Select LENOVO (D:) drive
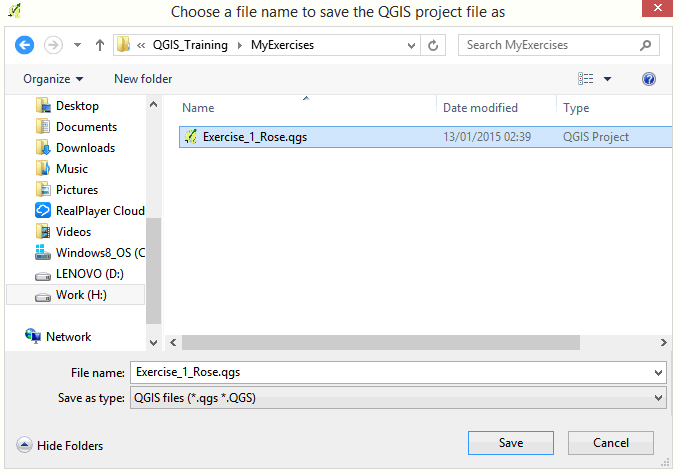 [90, 274]
